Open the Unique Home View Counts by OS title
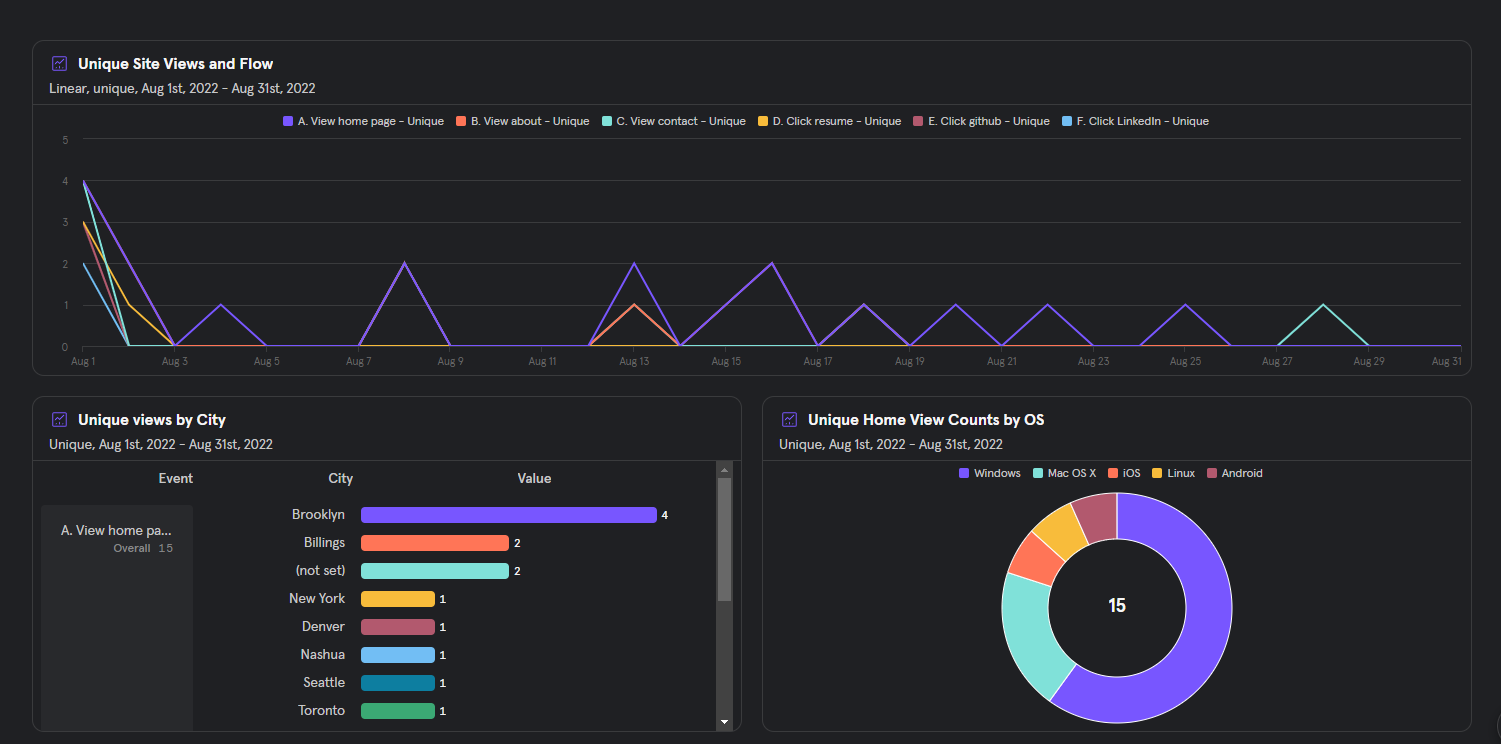 pos(926,420)
